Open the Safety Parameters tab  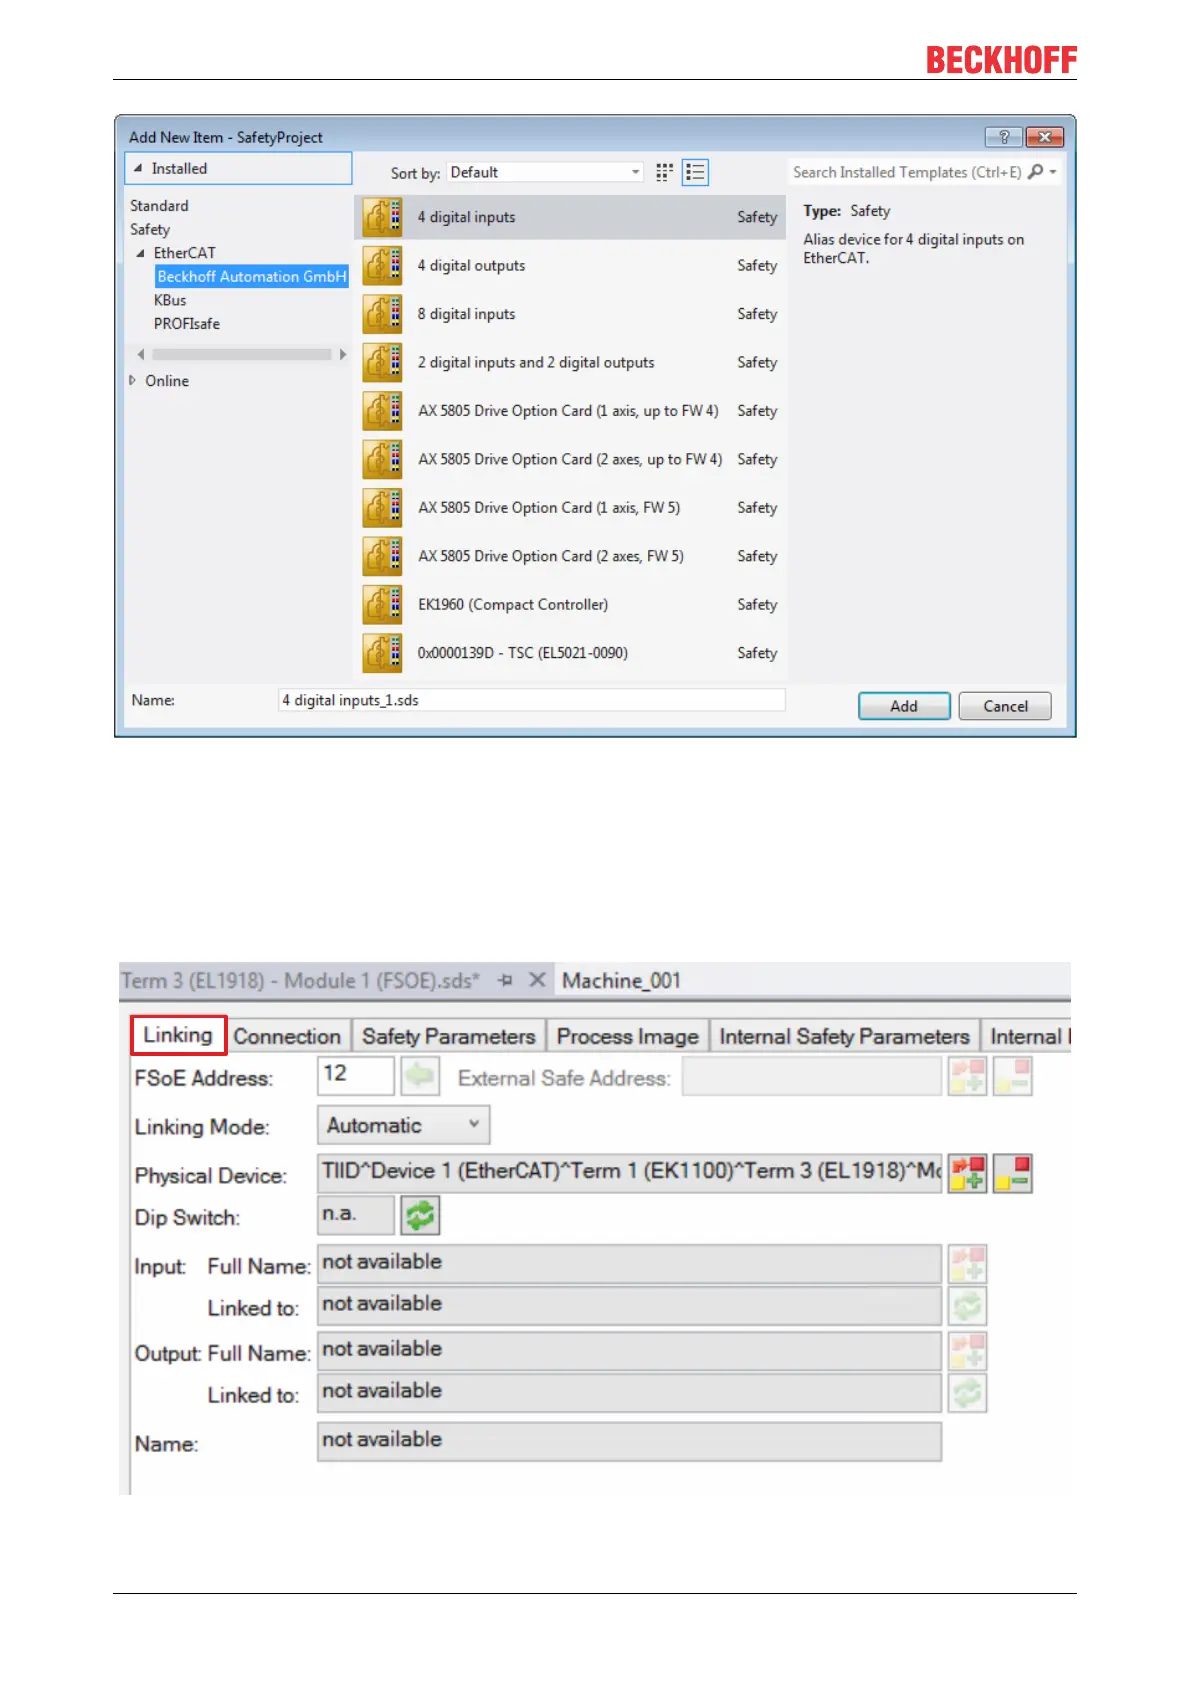click(448, 1036)
